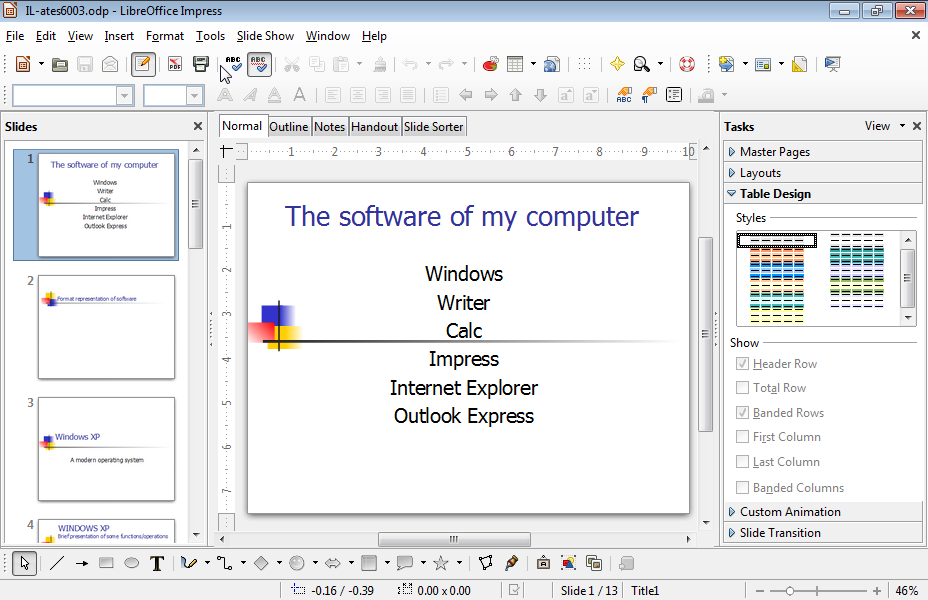The width and height of the screenshot is (928, 600).
Task: Click the zoom in plus button
Action: pyautogui.click(x=877, y=591)
